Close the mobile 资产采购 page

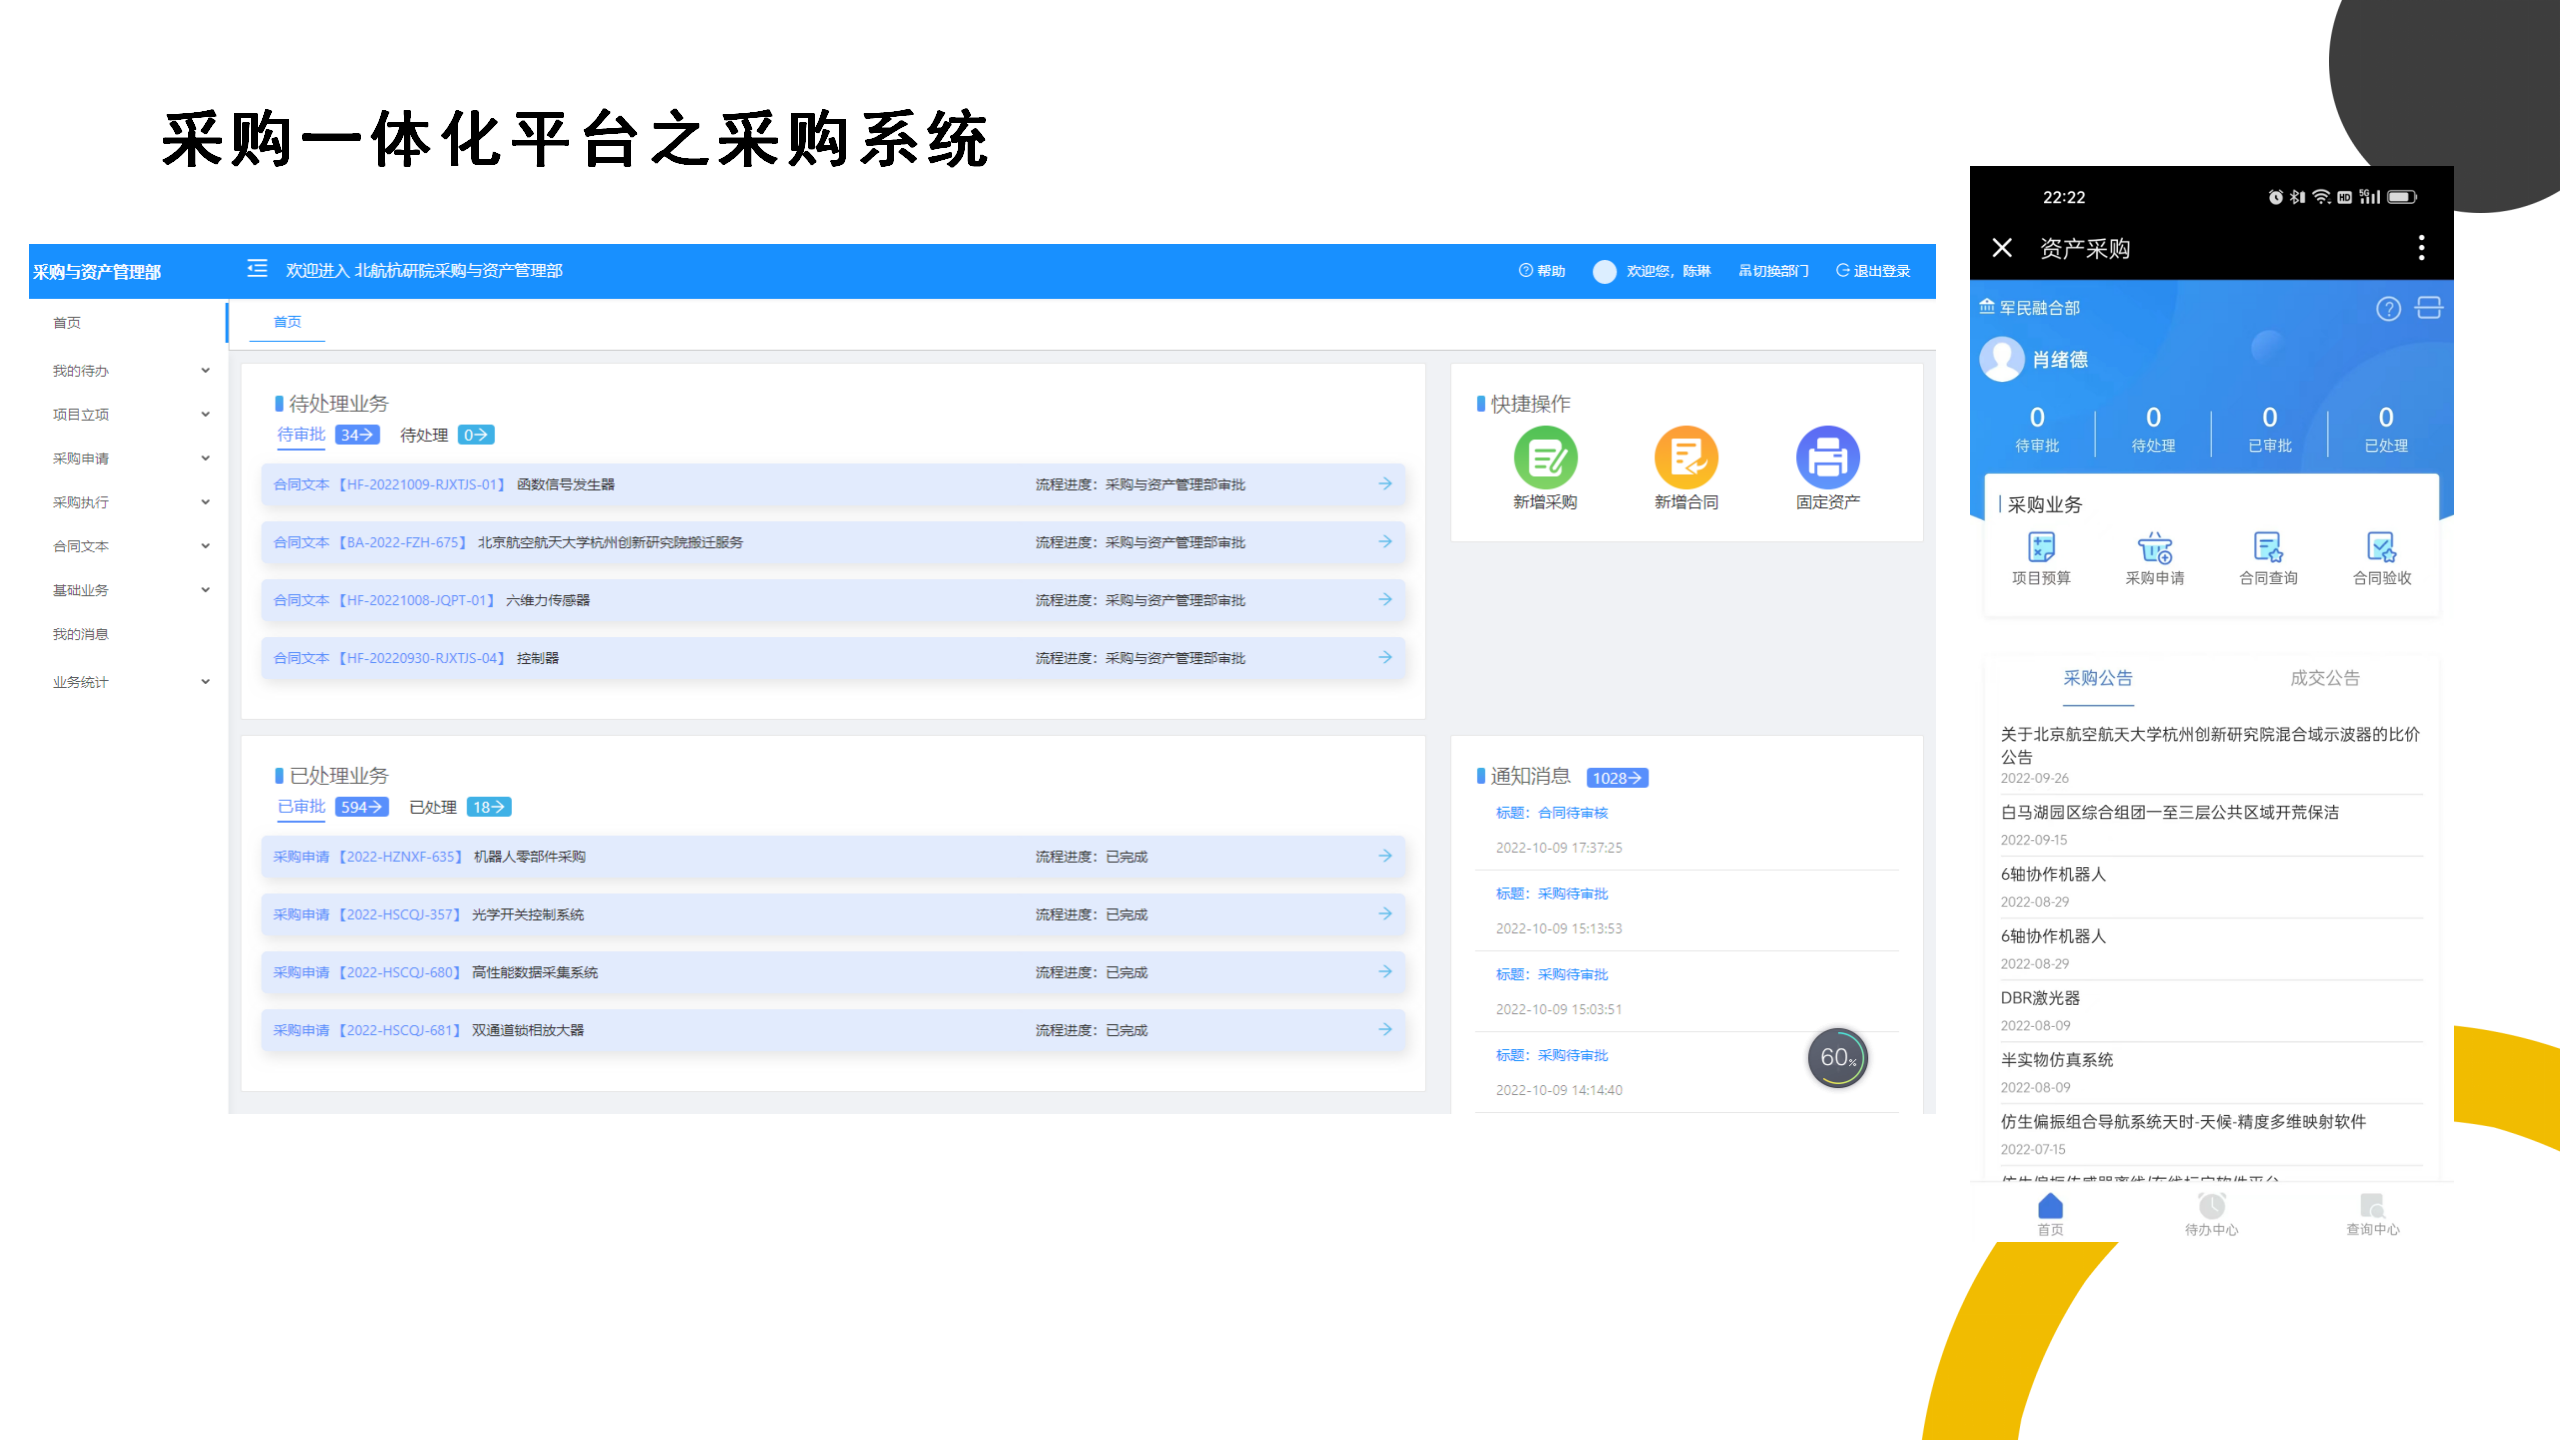[2002, 248]
